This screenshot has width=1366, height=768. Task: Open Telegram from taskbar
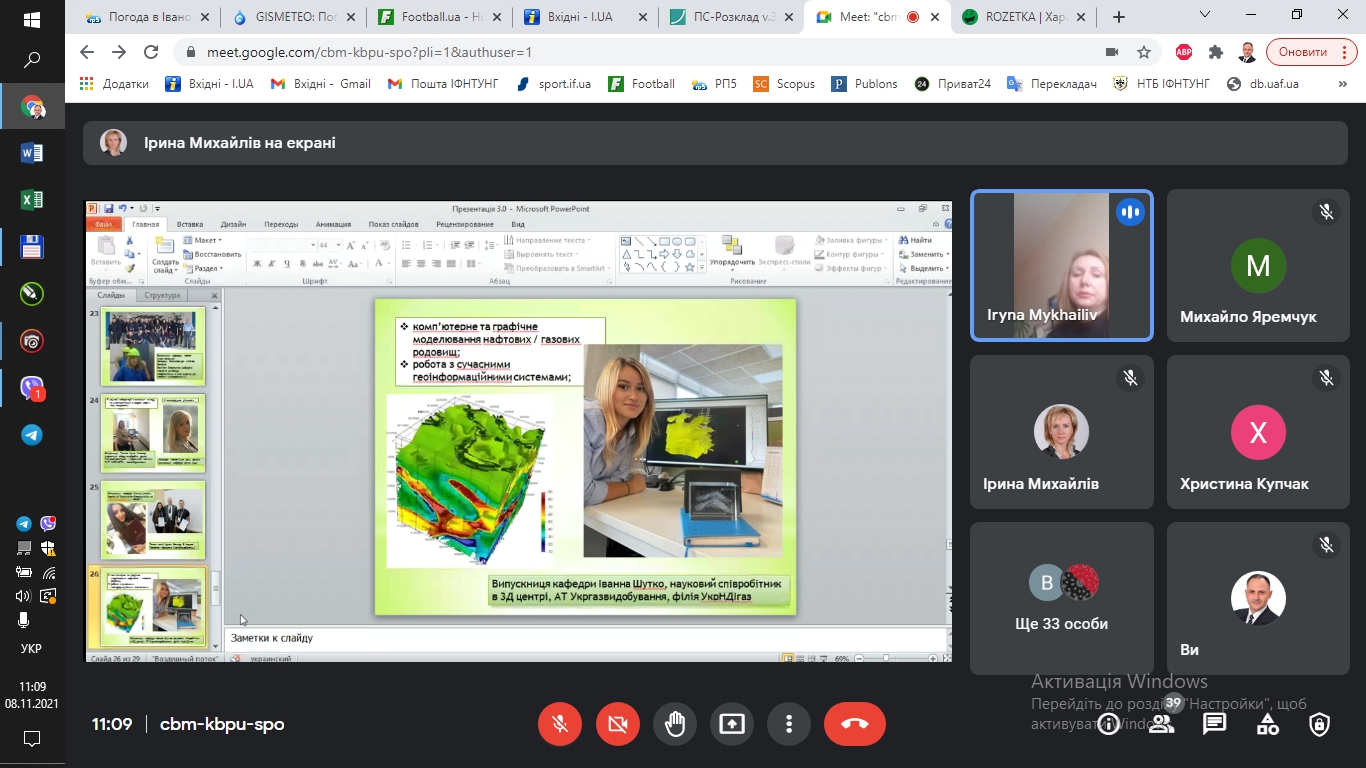point(31,435)
